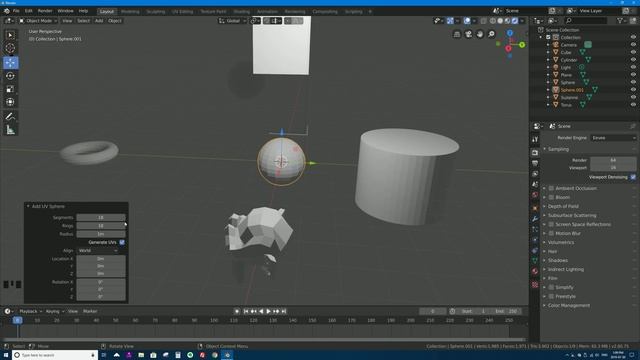
Task: Adjust the Radius value slider
Action: 101,234
